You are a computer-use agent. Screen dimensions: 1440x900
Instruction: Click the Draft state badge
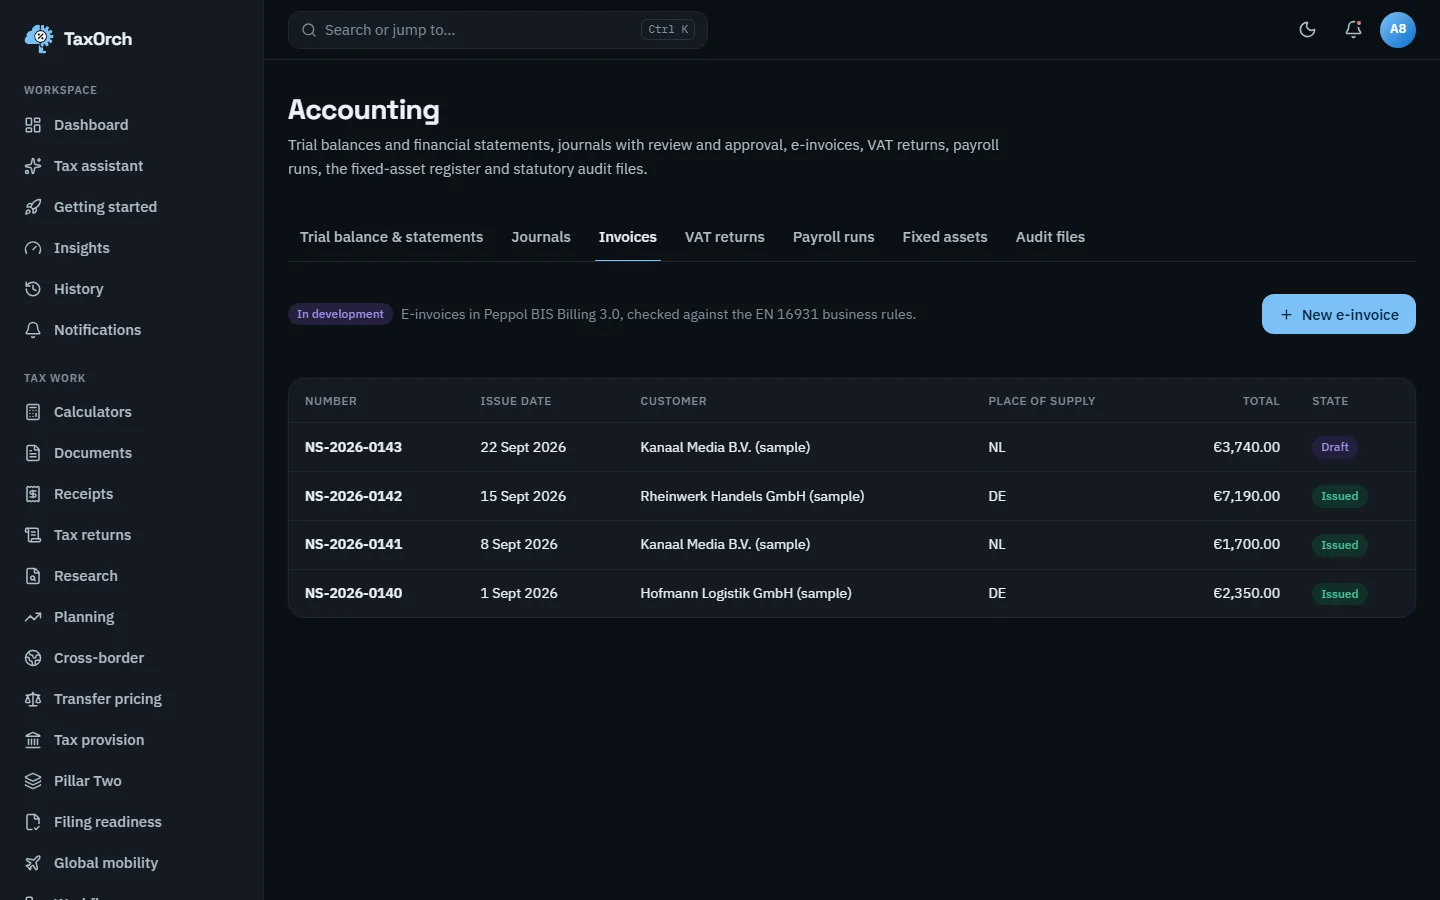tap(1335, 447)
